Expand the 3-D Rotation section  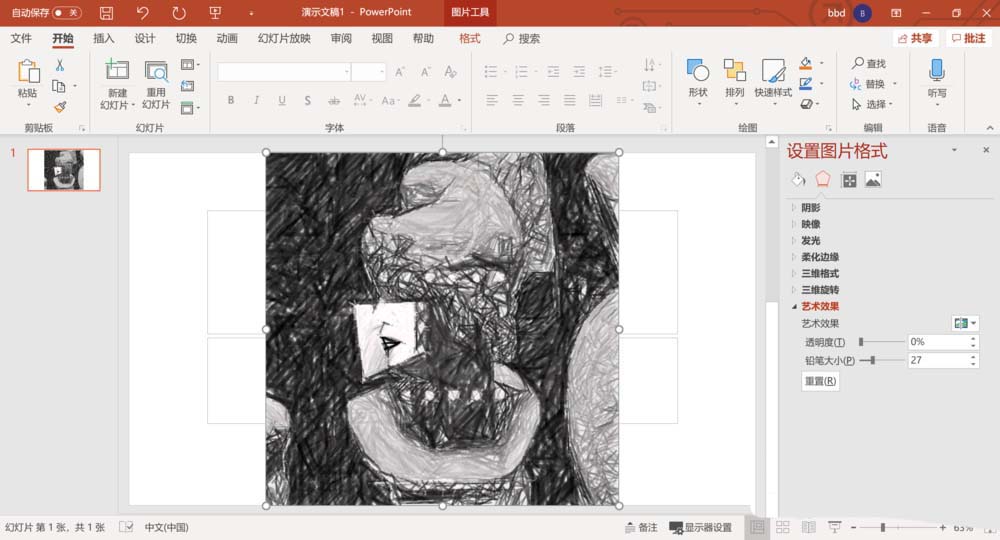[820, 290]
